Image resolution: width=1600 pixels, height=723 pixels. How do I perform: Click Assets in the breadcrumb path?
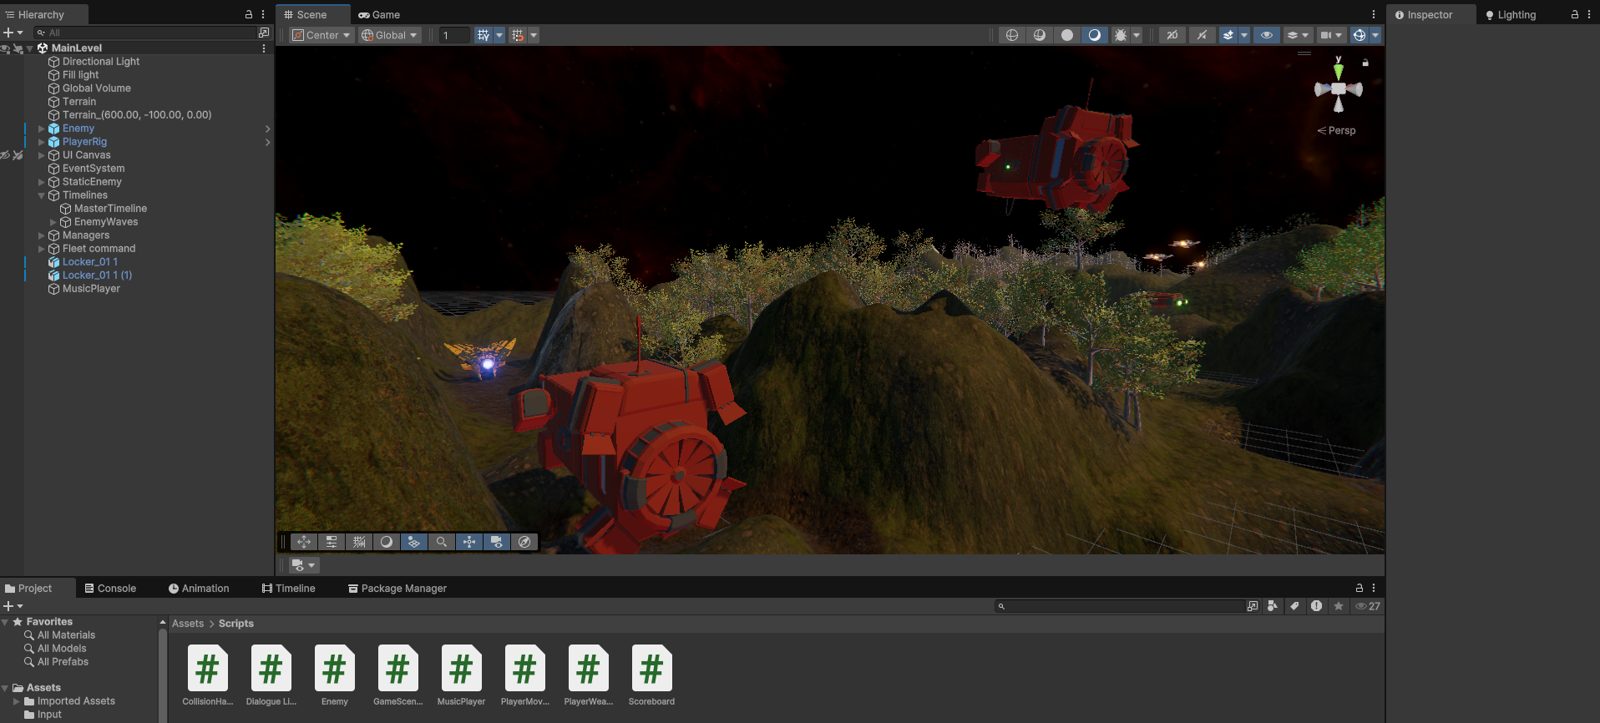tap(187, 624)
